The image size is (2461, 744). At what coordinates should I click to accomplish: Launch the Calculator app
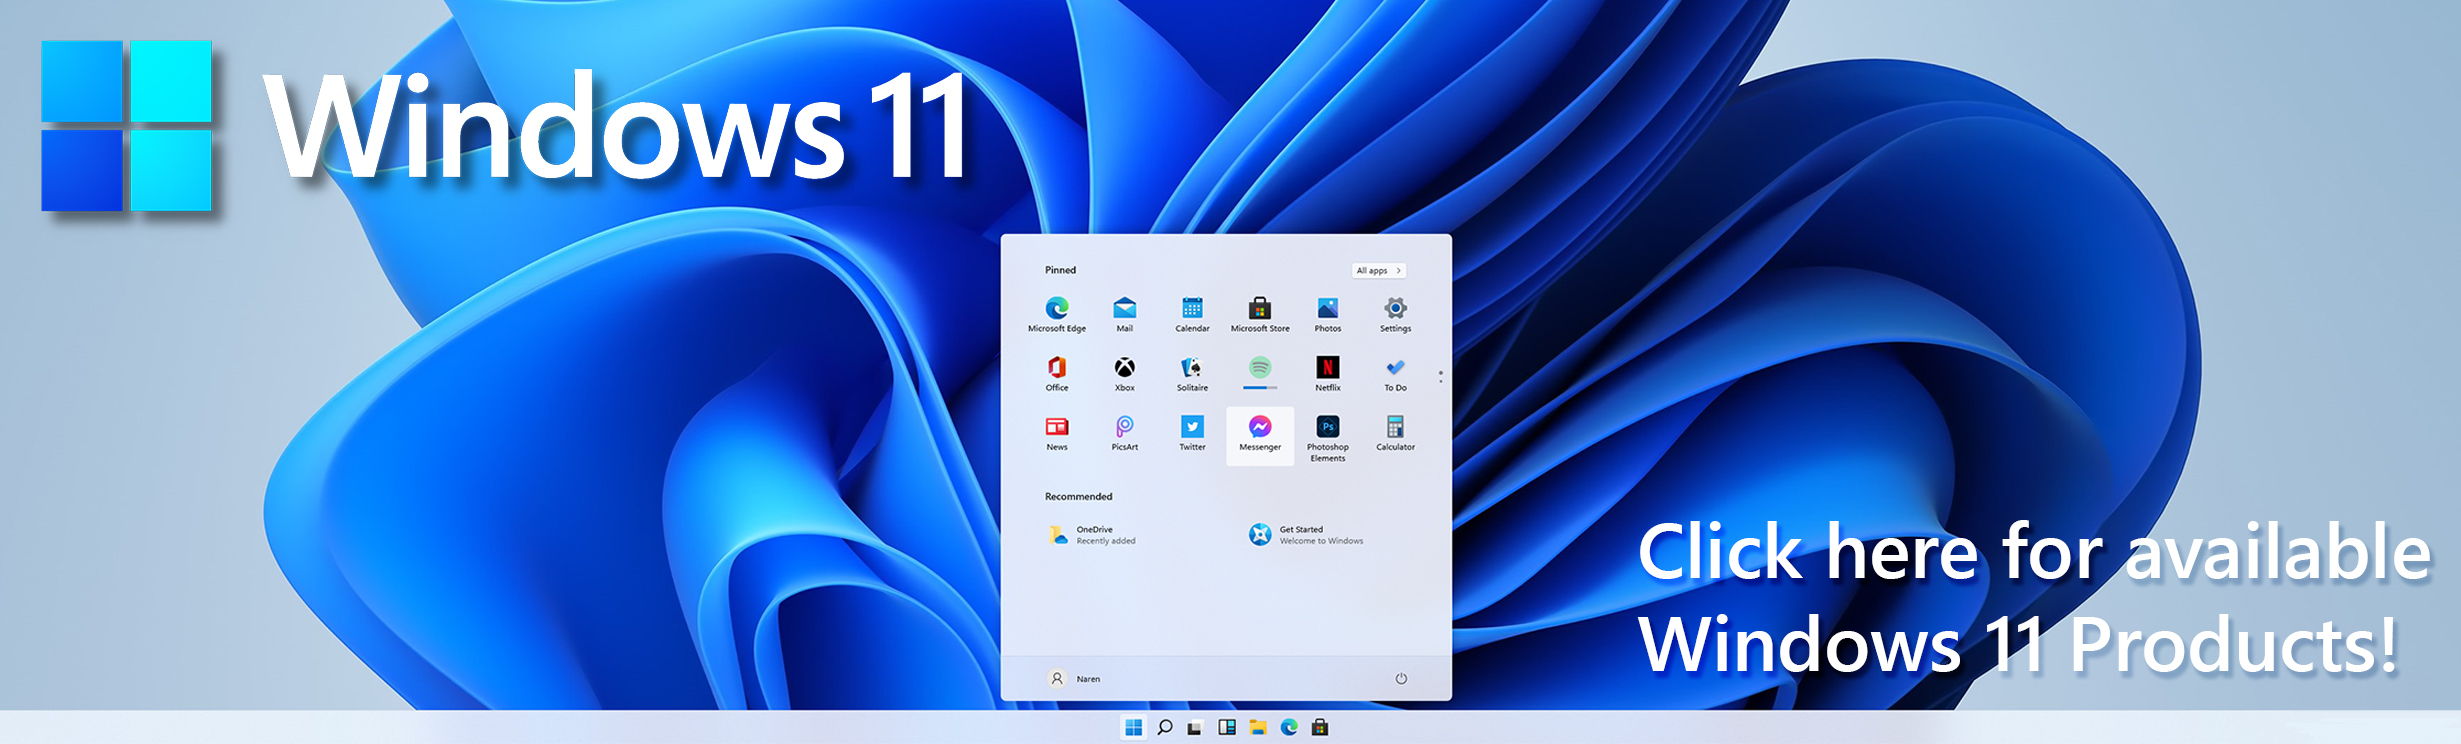1395,433
